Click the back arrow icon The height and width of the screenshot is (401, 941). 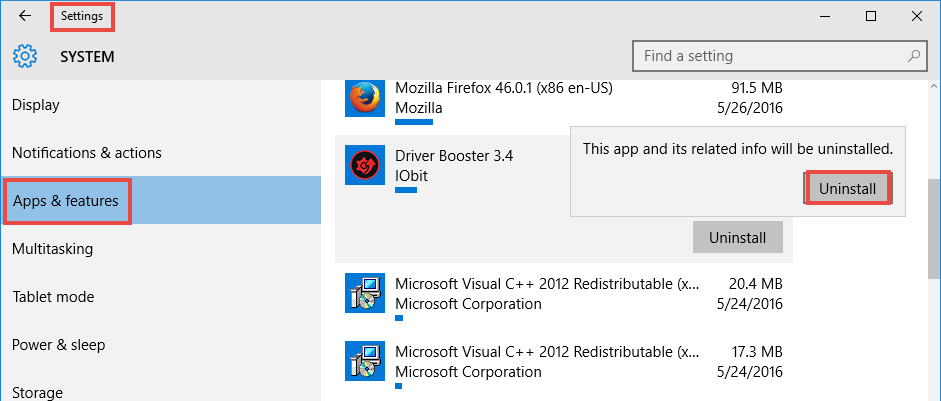25,16
